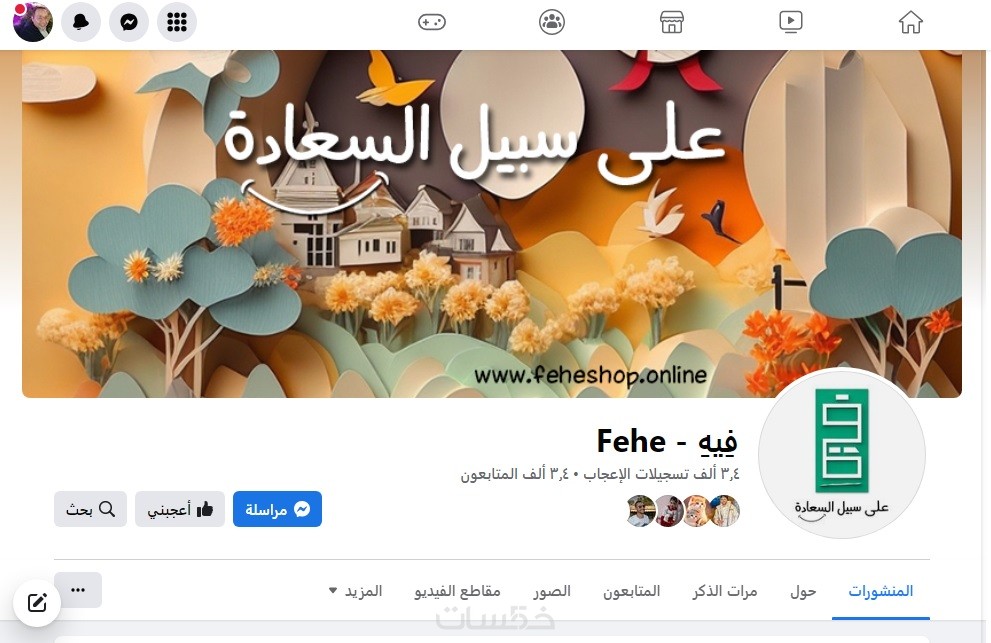Image resolution: width=991 pixels, height=643 pixels.
Task: Switch to the حول tab
Action: click(803, 591)
